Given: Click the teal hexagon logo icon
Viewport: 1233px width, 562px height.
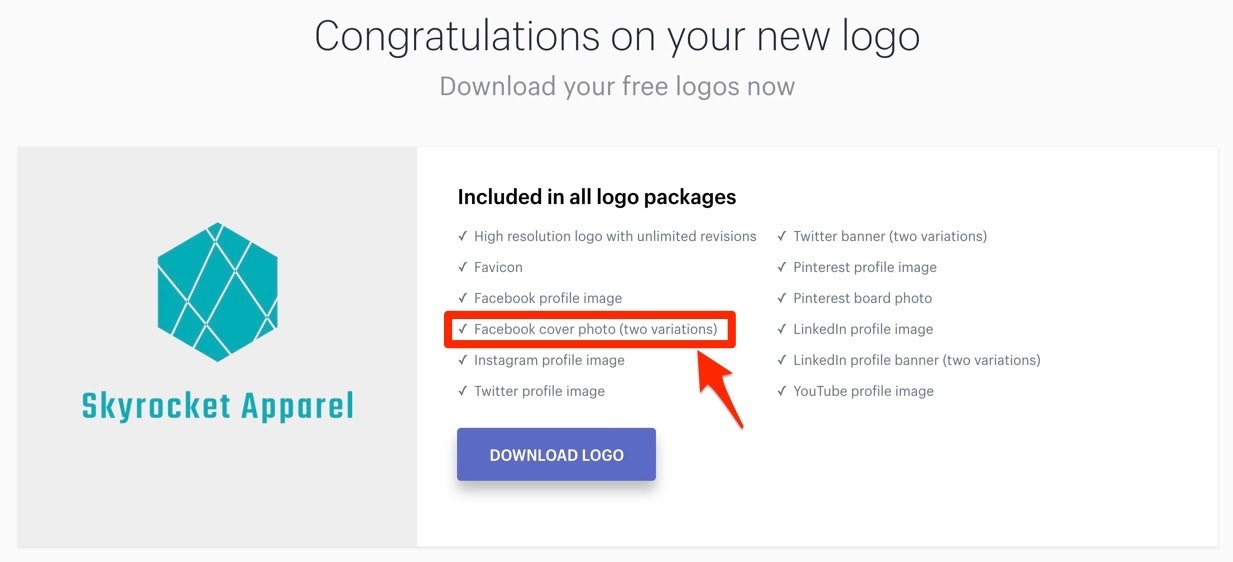Looking at the screenshot, I should [x=217, y=291].
